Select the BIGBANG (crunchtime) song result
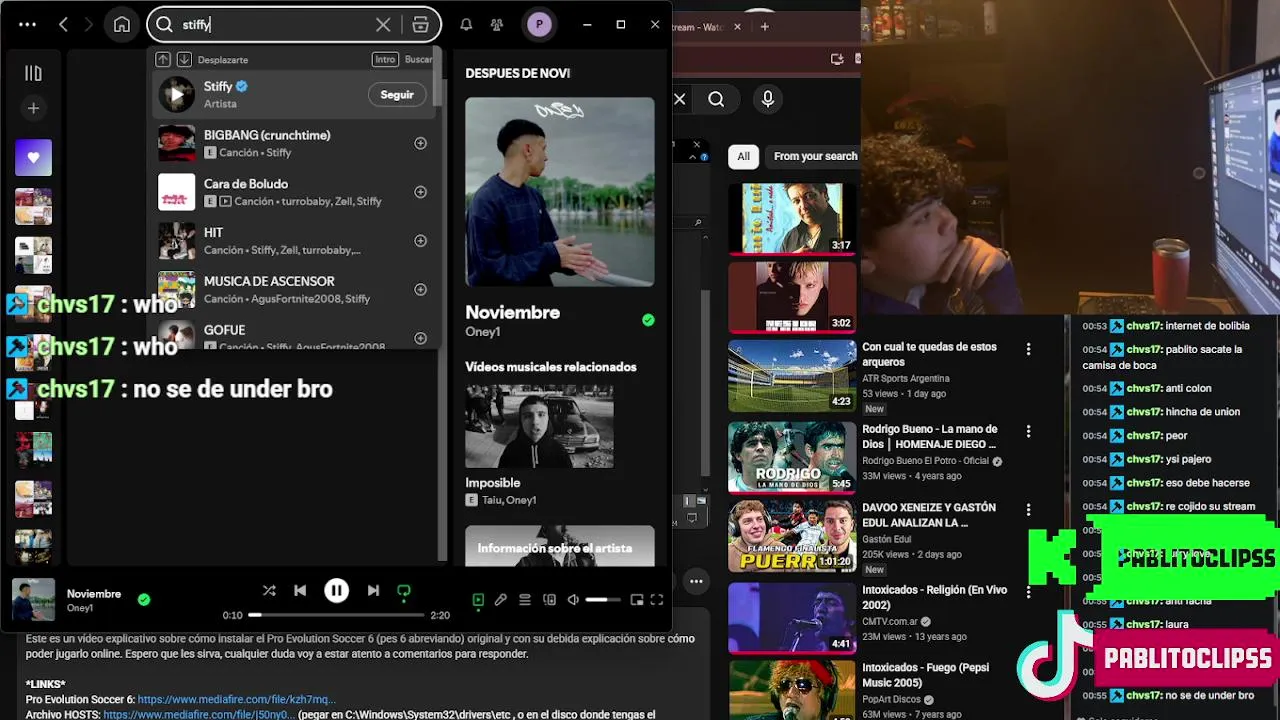This screenshot has width=1280, height=720. point(294,143)
